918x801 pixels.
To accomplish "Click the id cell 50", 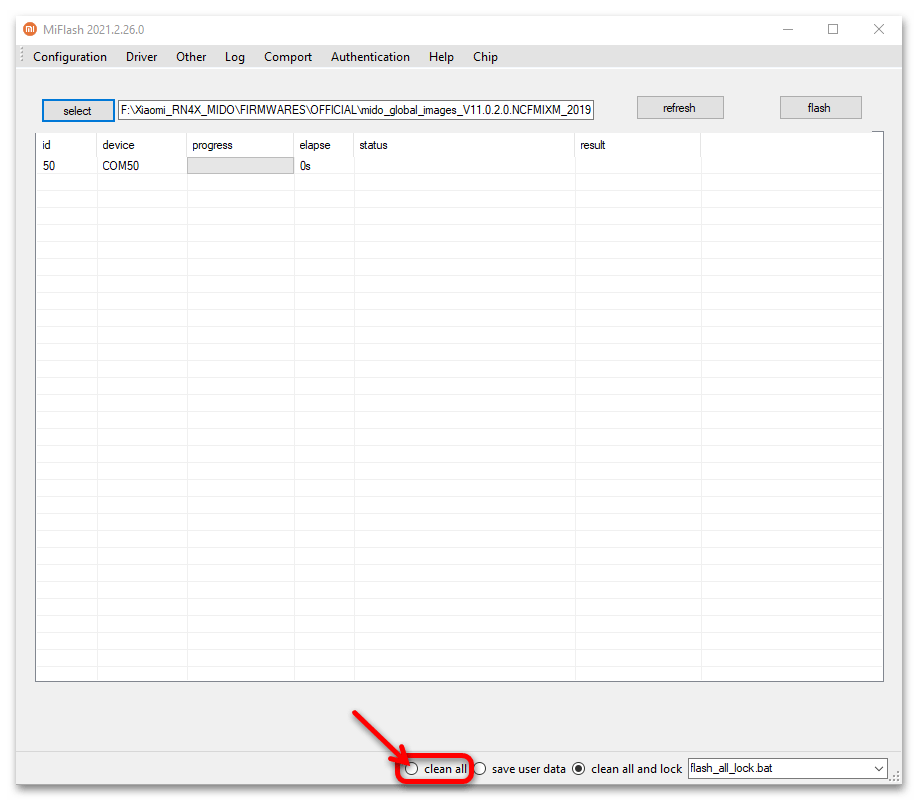I will [66, 166].
